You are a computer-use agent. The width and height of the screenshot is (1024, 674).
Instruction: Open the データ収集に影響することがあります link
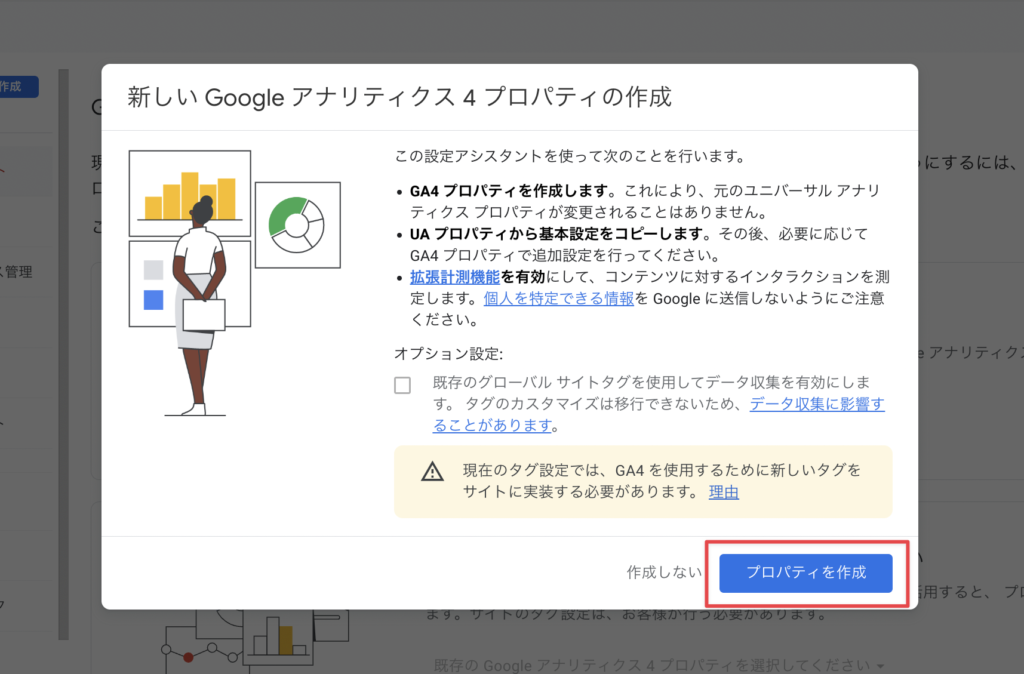[x=658, y=415]
